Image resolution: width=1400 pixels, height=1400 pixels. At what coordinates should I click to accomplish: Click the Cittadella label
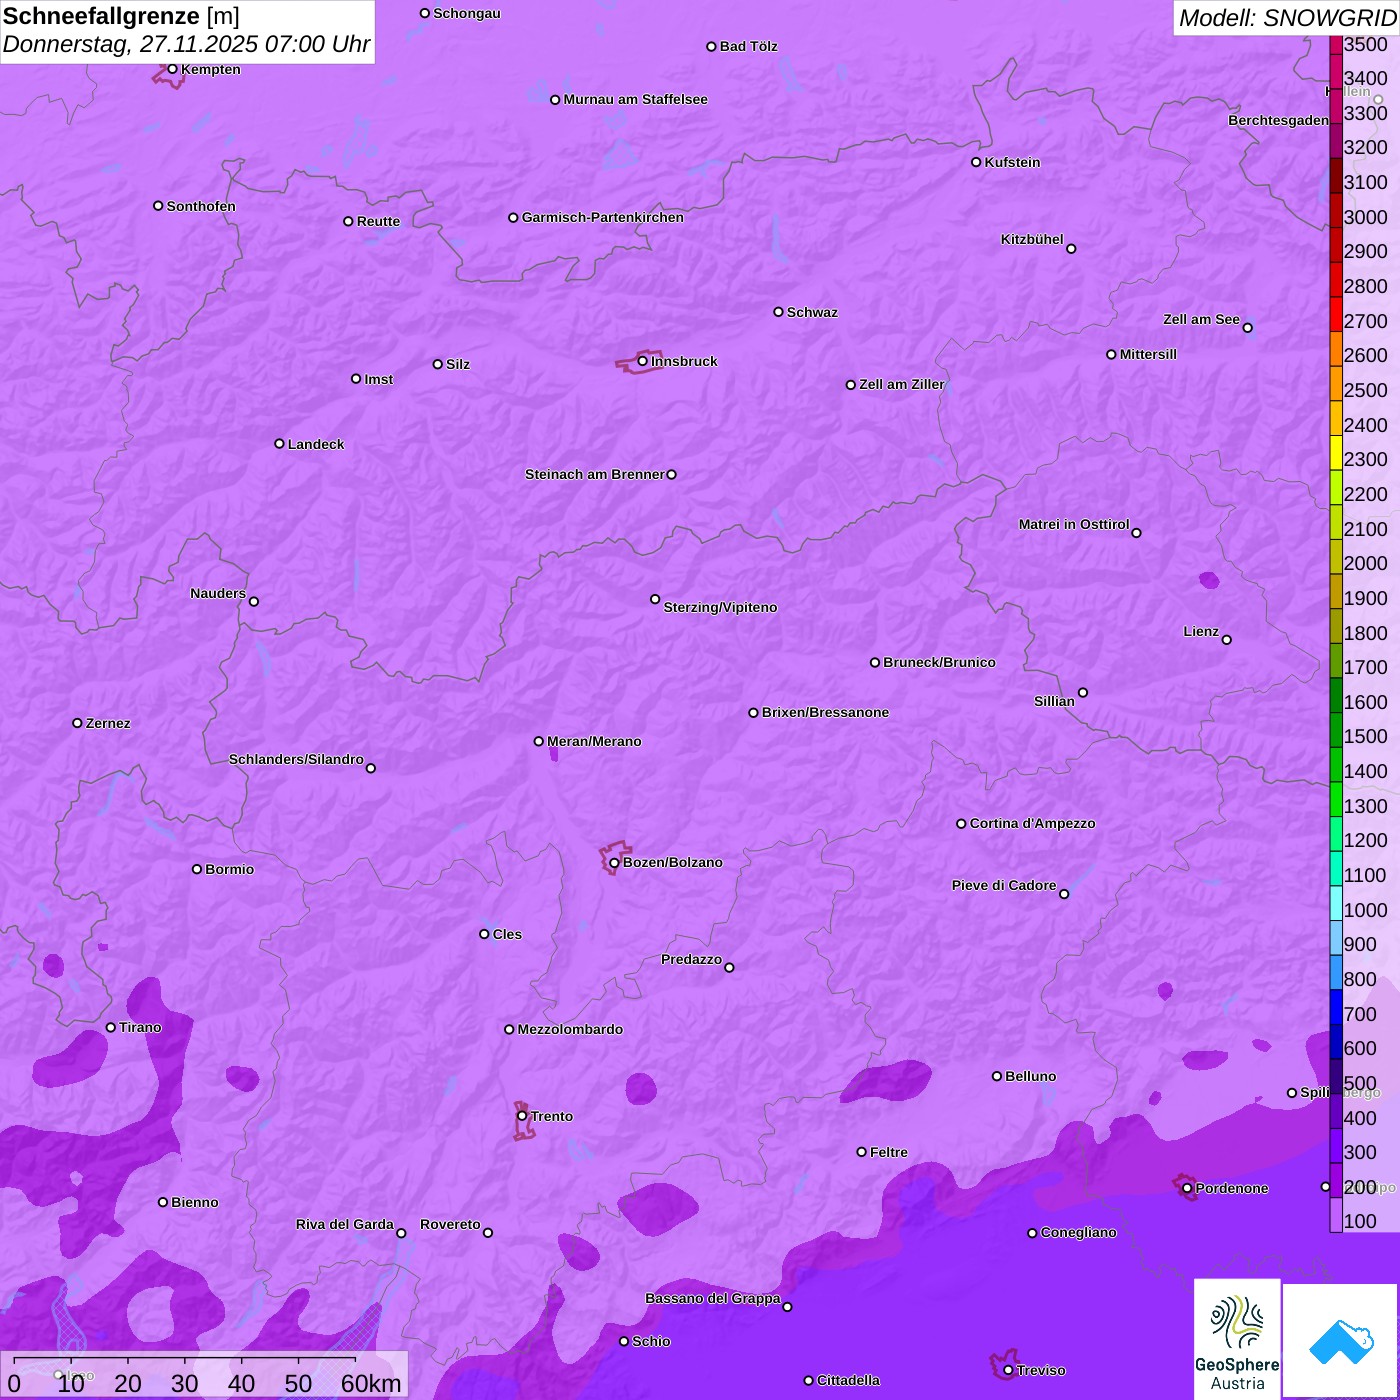[848, 1380]
